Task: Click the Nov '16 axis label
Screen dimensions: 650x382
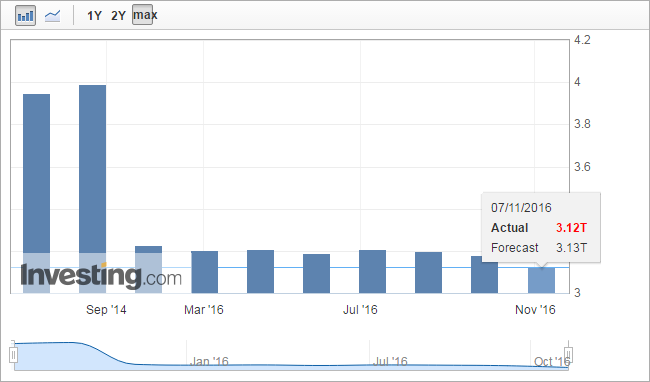Action: (535, 310)
